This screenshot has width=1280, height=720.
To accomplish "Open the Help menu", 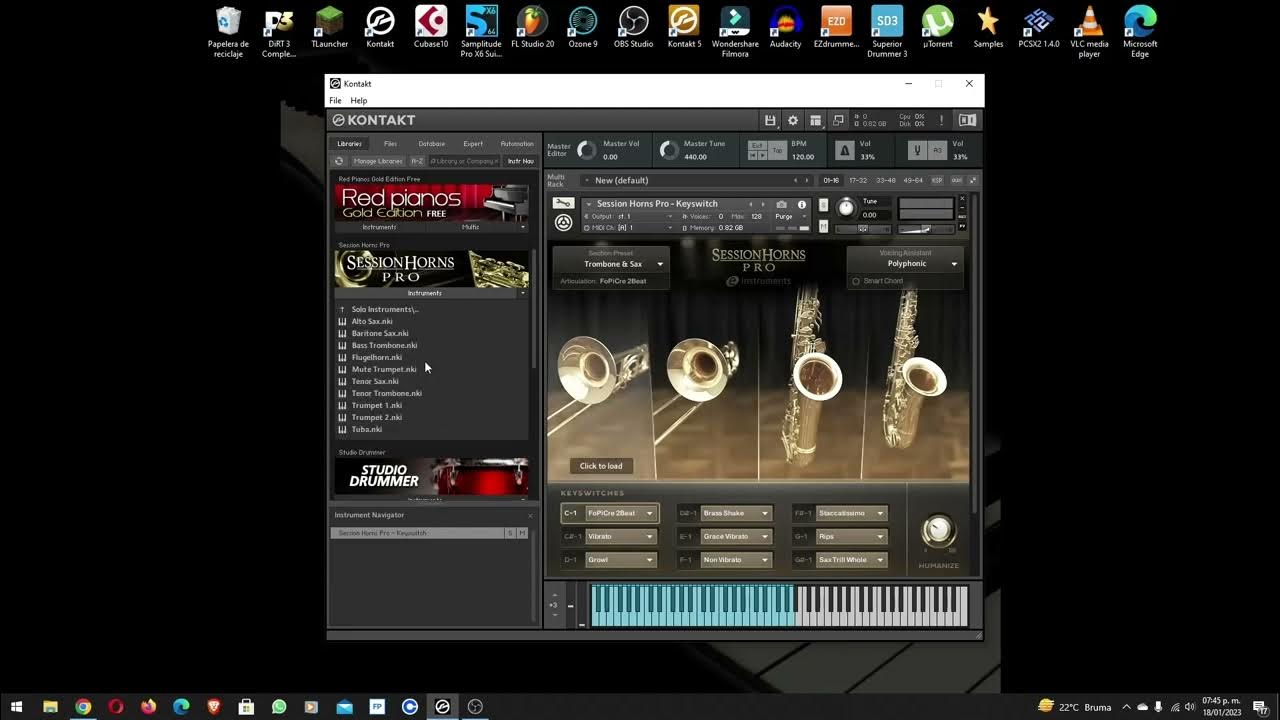I will (x=359, y=100).
